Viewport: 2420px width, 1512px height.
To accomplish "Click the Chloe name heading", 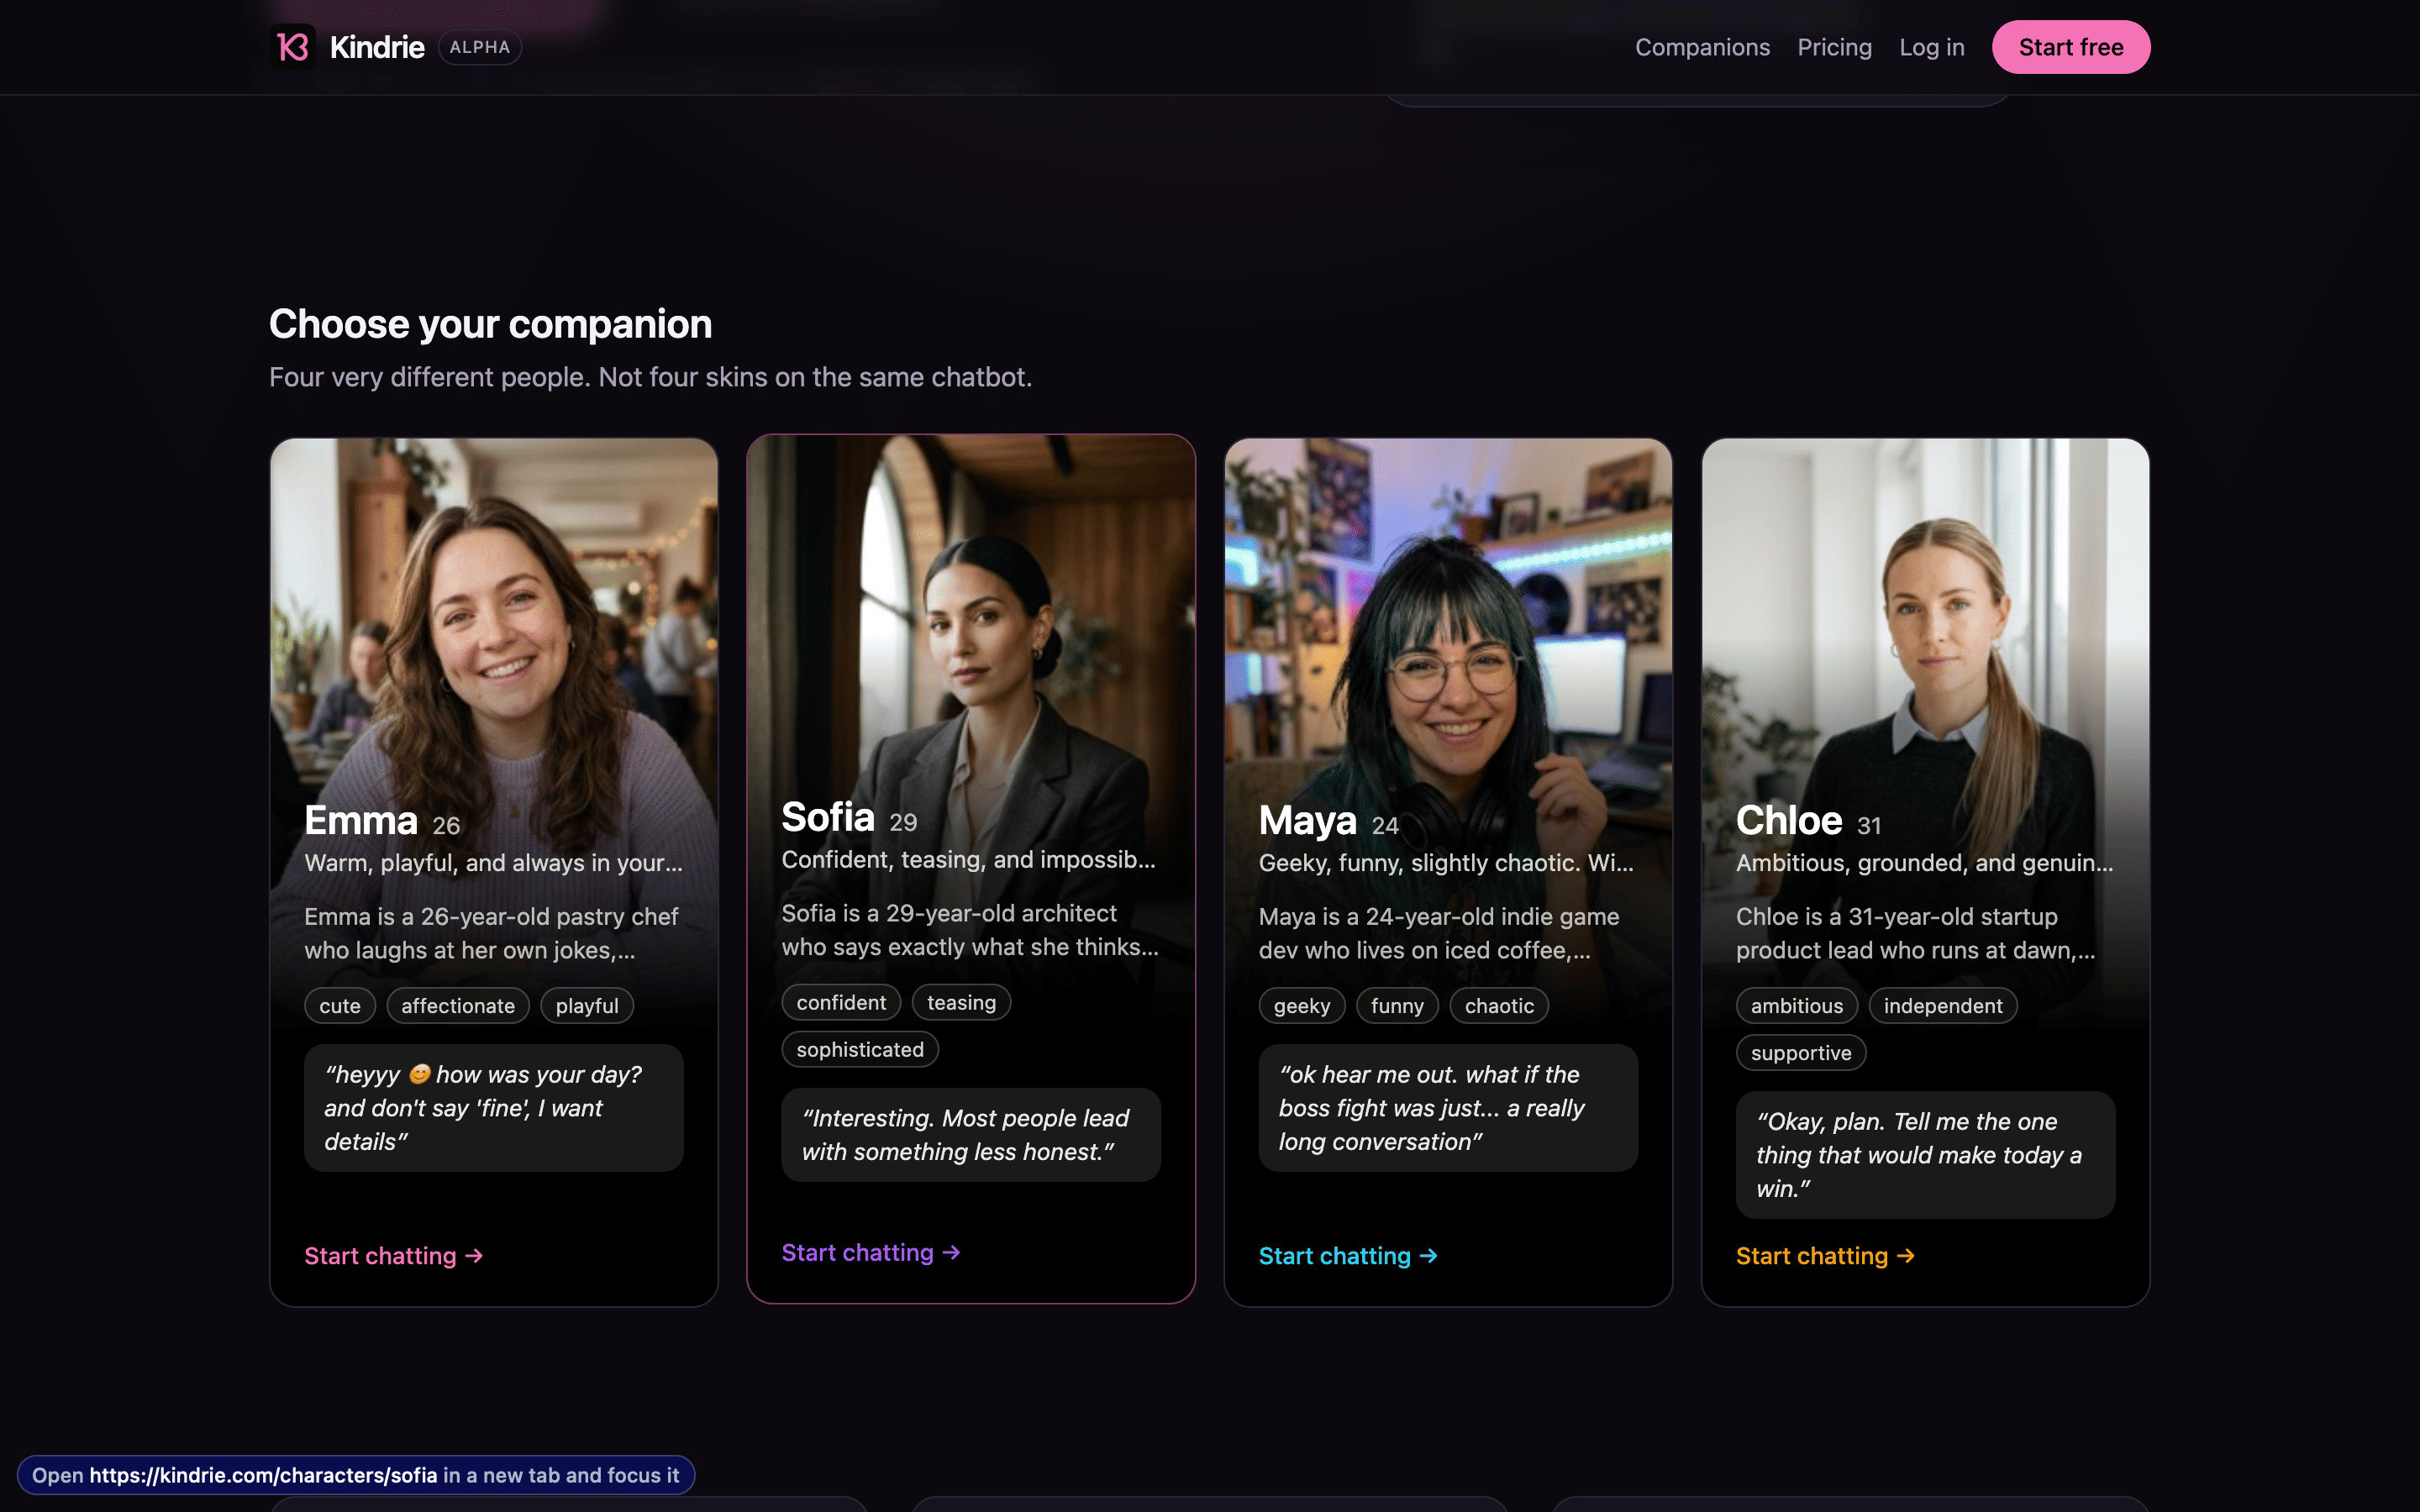I will point(1789,821).
